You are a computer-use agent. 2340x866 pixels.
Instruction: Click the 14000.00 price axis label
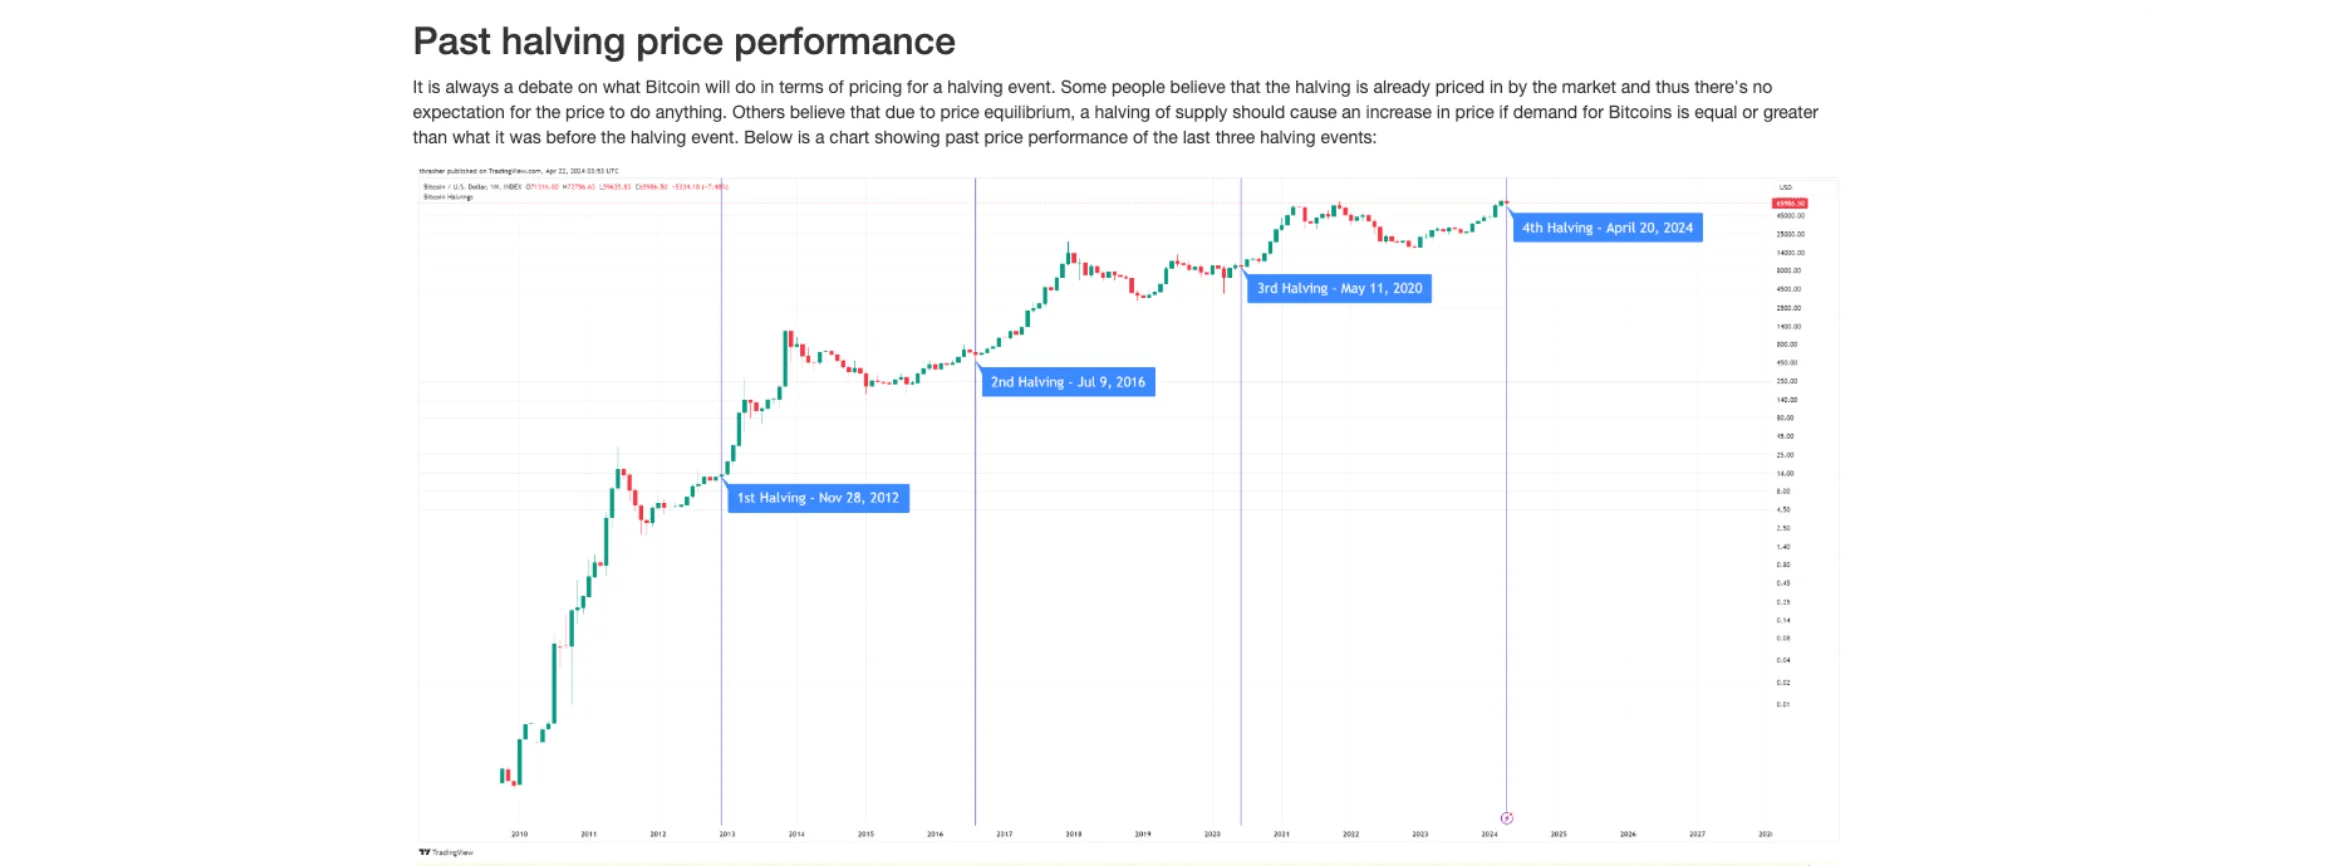tap(1790, 253)
